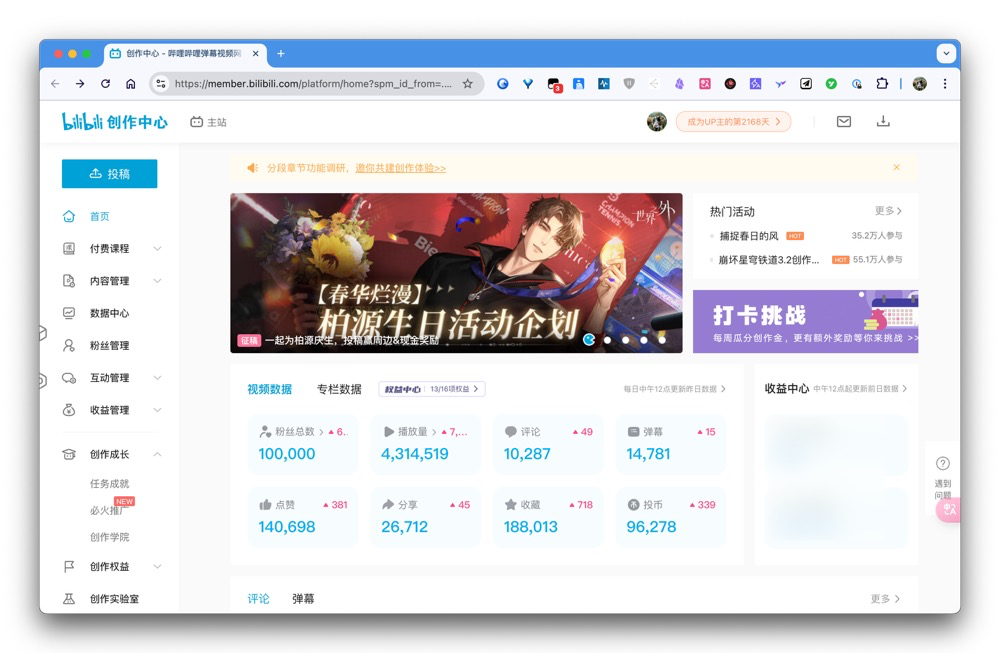Click the 评论 10,287 stat
The width and height of the screenshot is (1000, 653).
tap(548, 444)
